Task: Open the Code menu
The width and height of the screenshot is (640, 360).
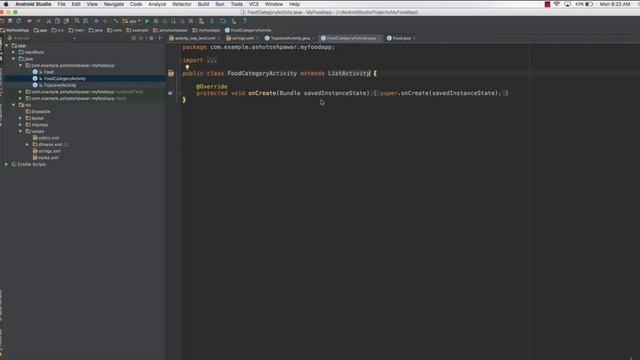Action: [x=136, y=4]
